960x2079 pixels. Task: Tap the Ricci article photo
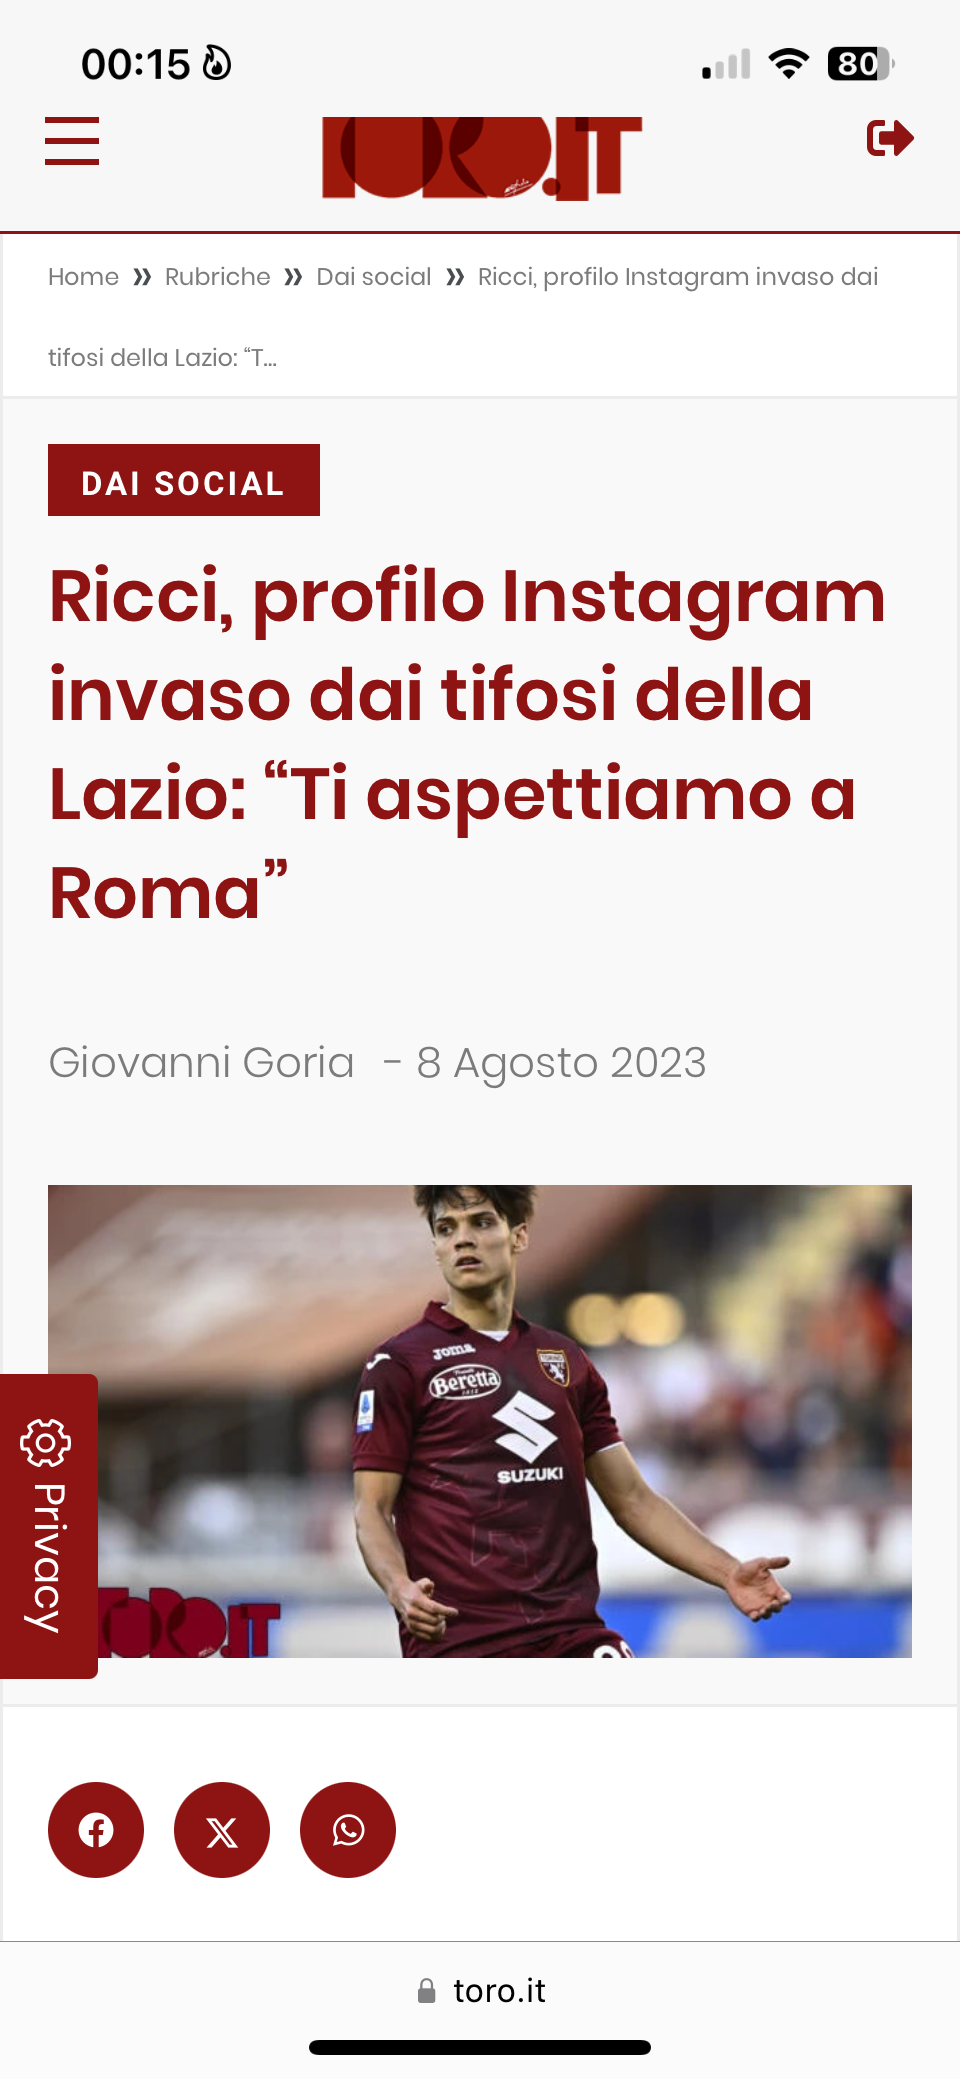tap(480, 1421)
